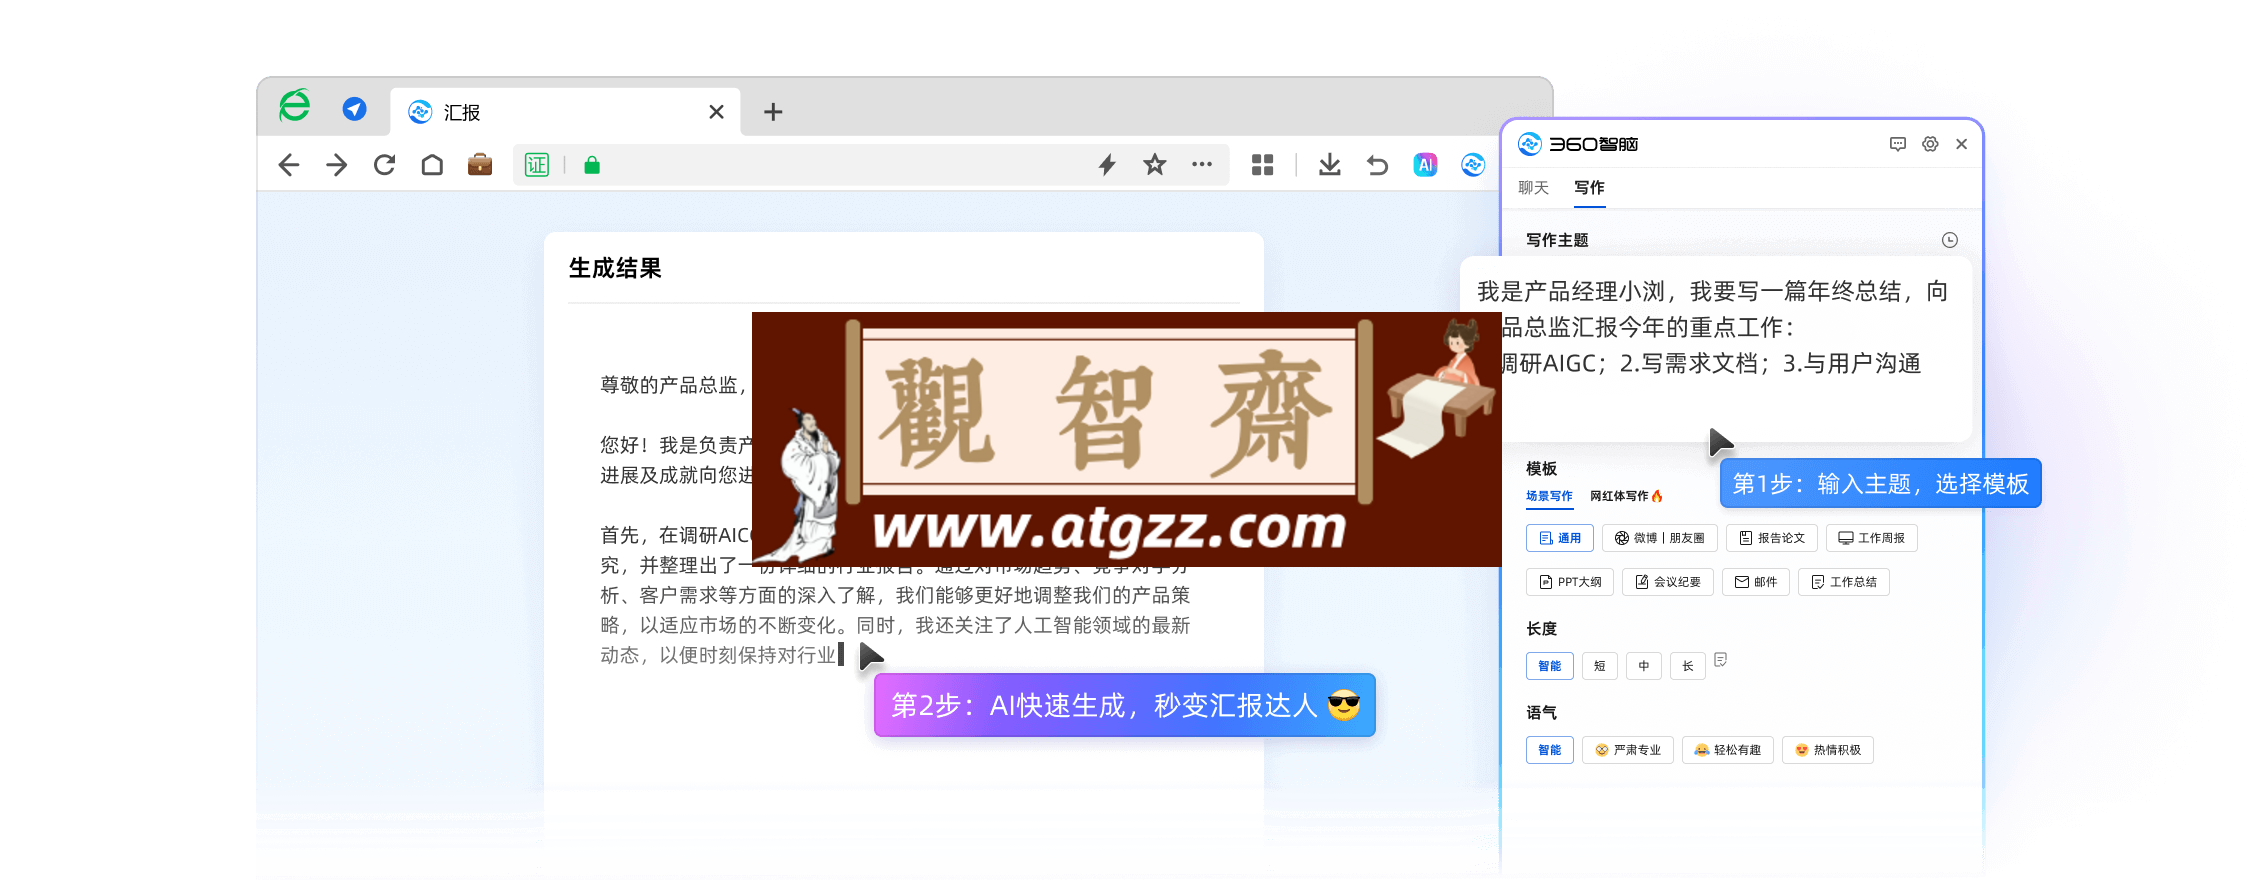Go forward to the next page
Image resolution: width=2256 pixels, height=880 pixels.
tap(336, 165)
